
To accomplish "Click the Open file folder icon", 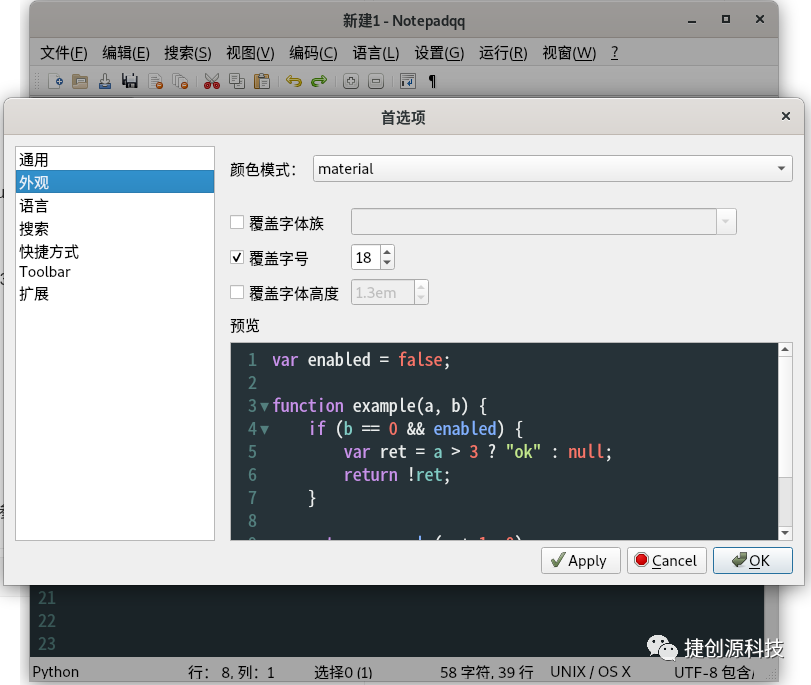I will [80, 81].
